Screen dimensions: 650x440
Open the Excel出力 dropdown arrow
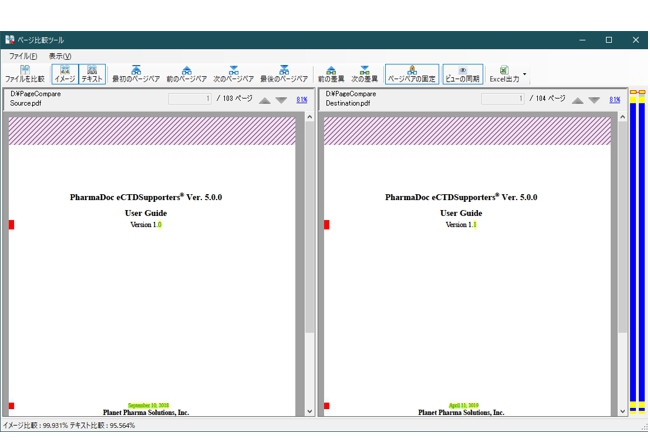[x=525, y=74]
